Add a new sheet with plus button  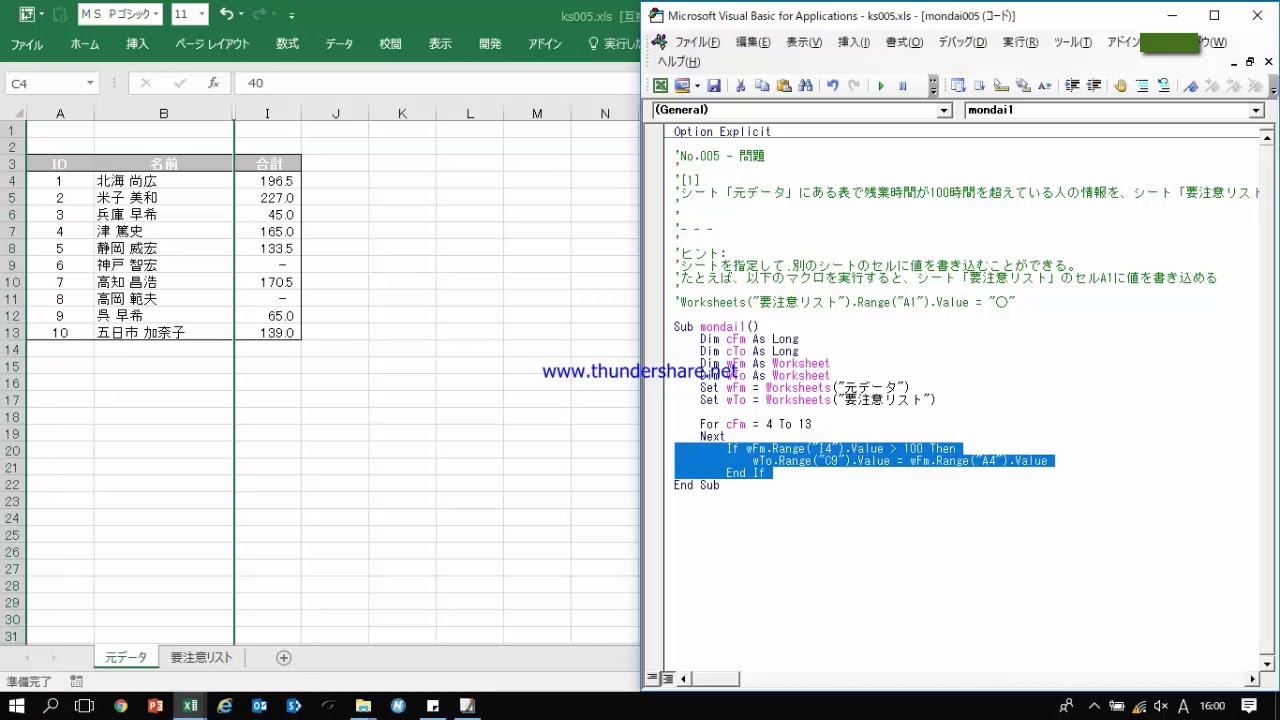[284, 658]
